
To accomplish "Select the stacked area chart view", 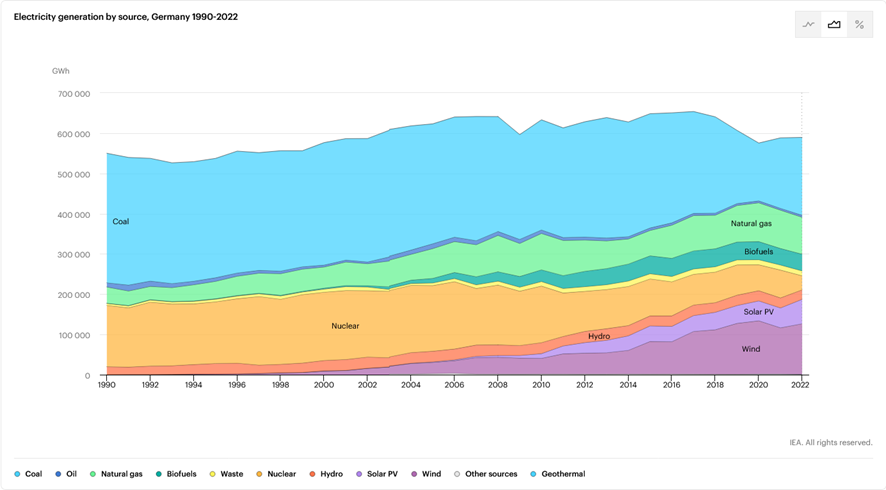I will point(834,25).
